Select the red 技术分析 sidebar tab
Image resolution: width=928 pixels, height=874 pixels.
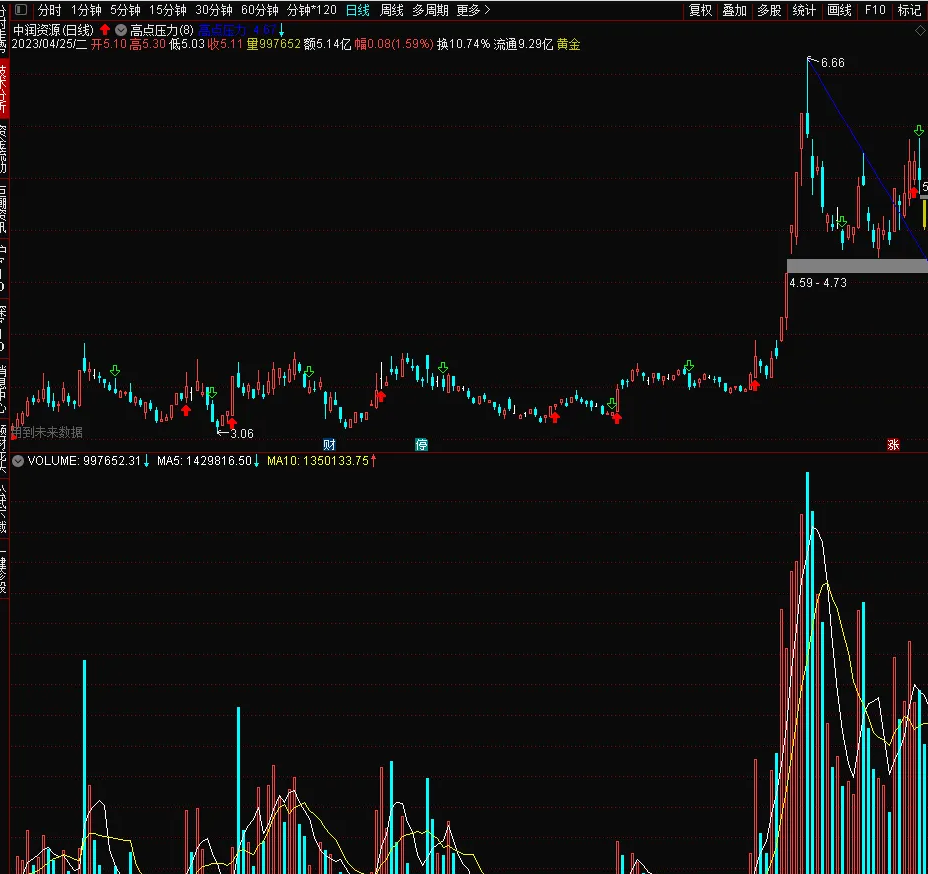click(4, 87)
